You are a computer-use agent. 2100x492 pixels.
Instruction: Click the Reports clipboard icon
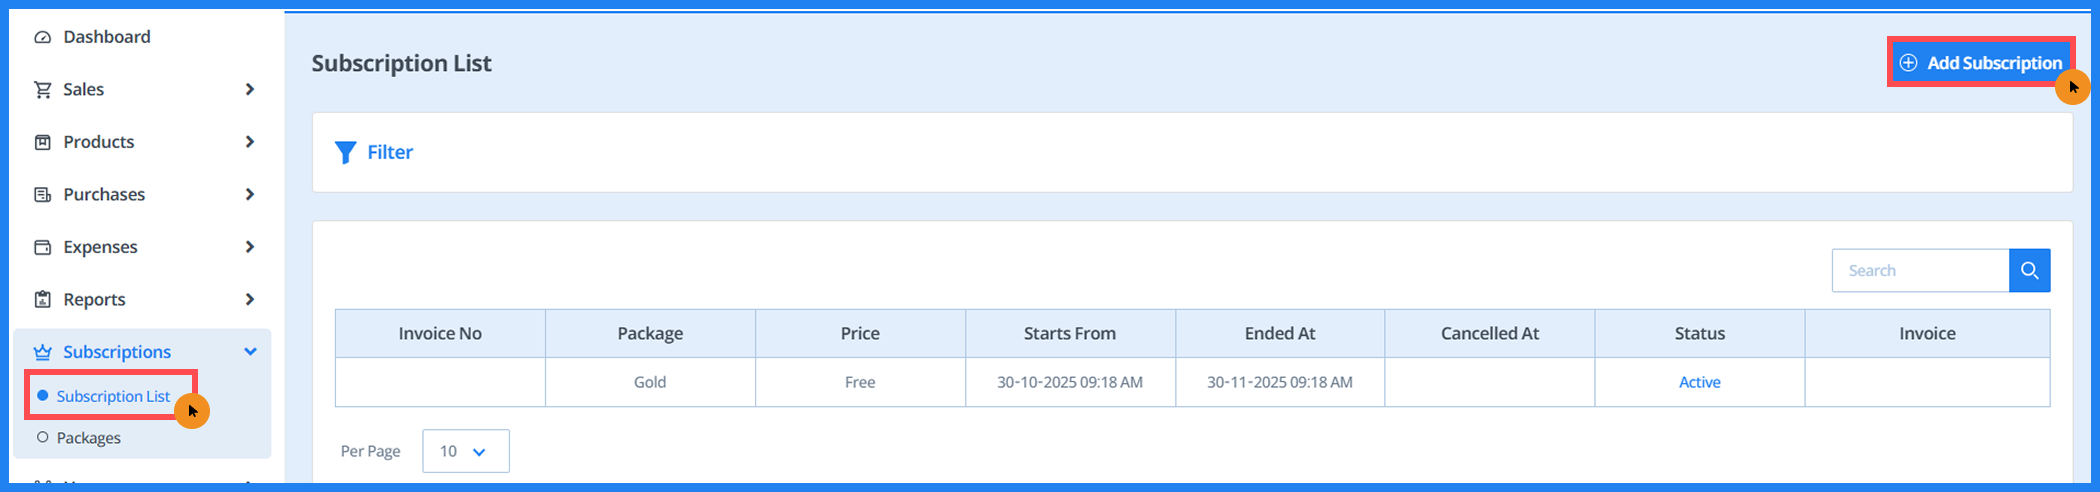tap(42, 300)
